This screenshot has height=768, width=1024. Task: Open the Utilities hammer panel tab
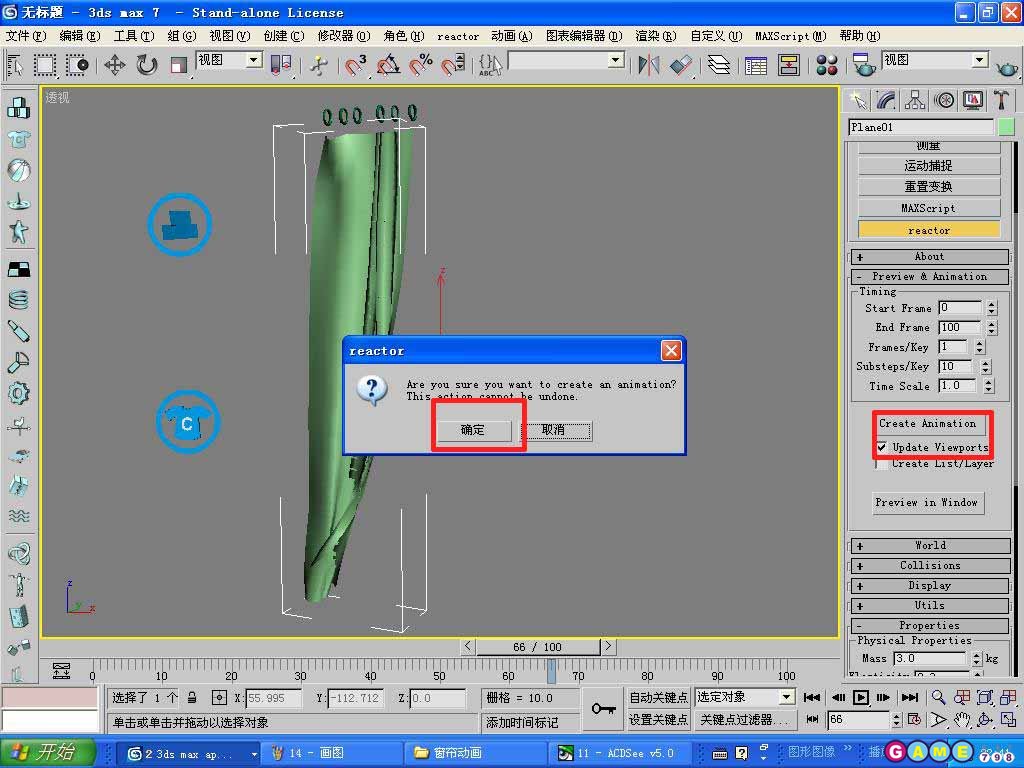pyautogui.click(x=1001, y=101)
